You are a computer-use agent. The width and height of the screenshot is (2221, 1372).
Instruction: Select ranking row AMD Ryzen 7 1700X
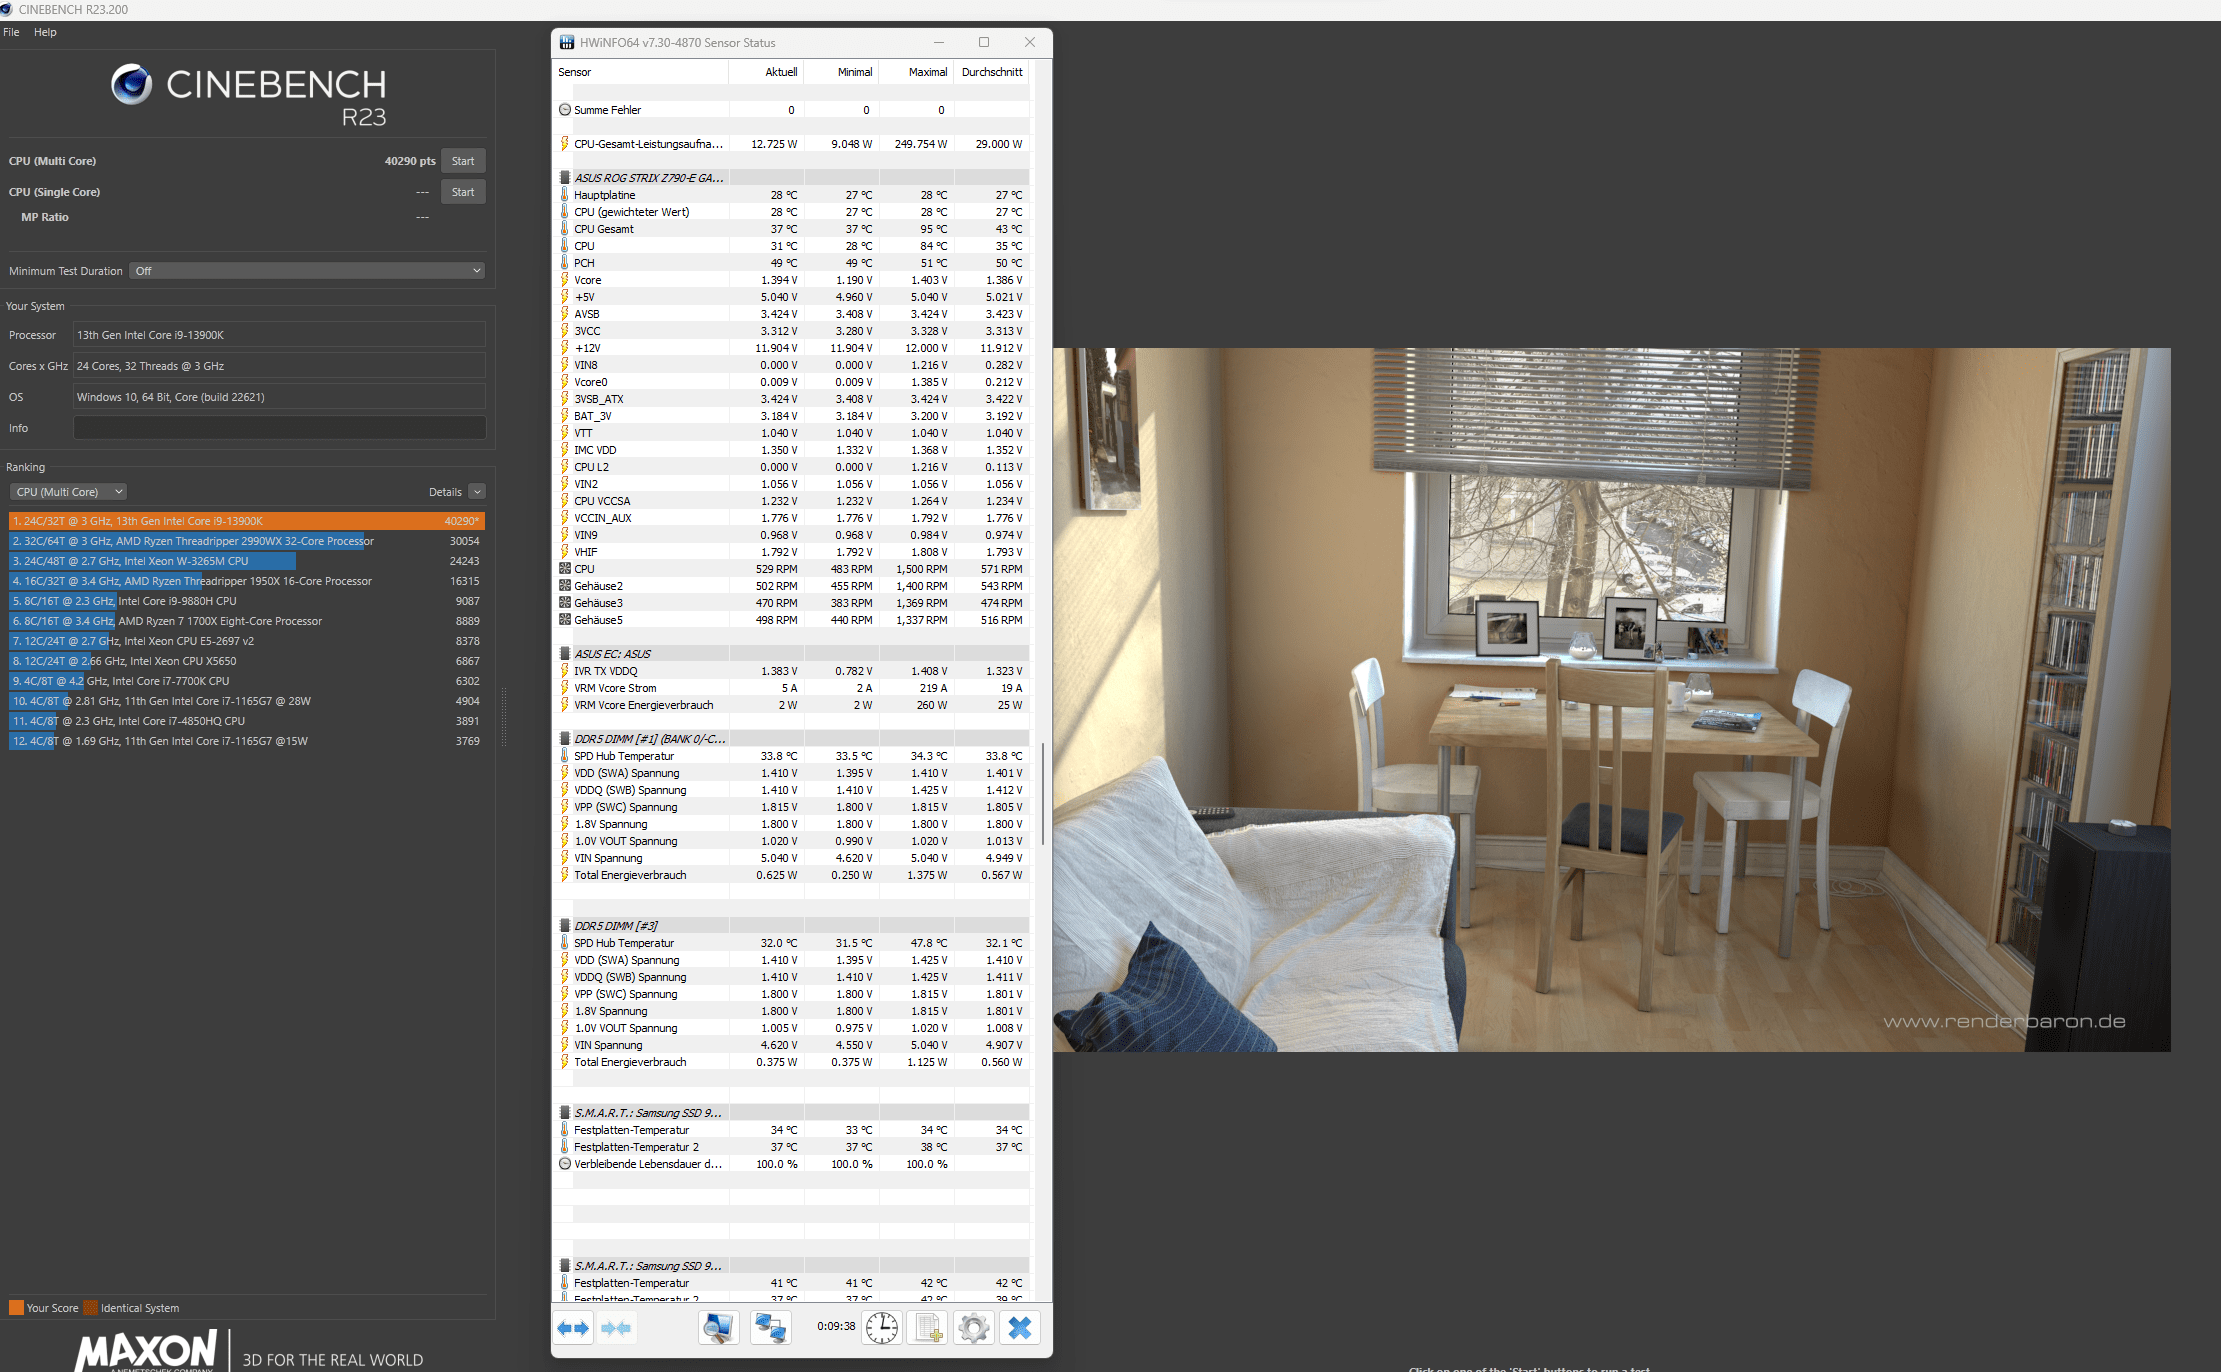pyautogui.click(x=247, y=621)
